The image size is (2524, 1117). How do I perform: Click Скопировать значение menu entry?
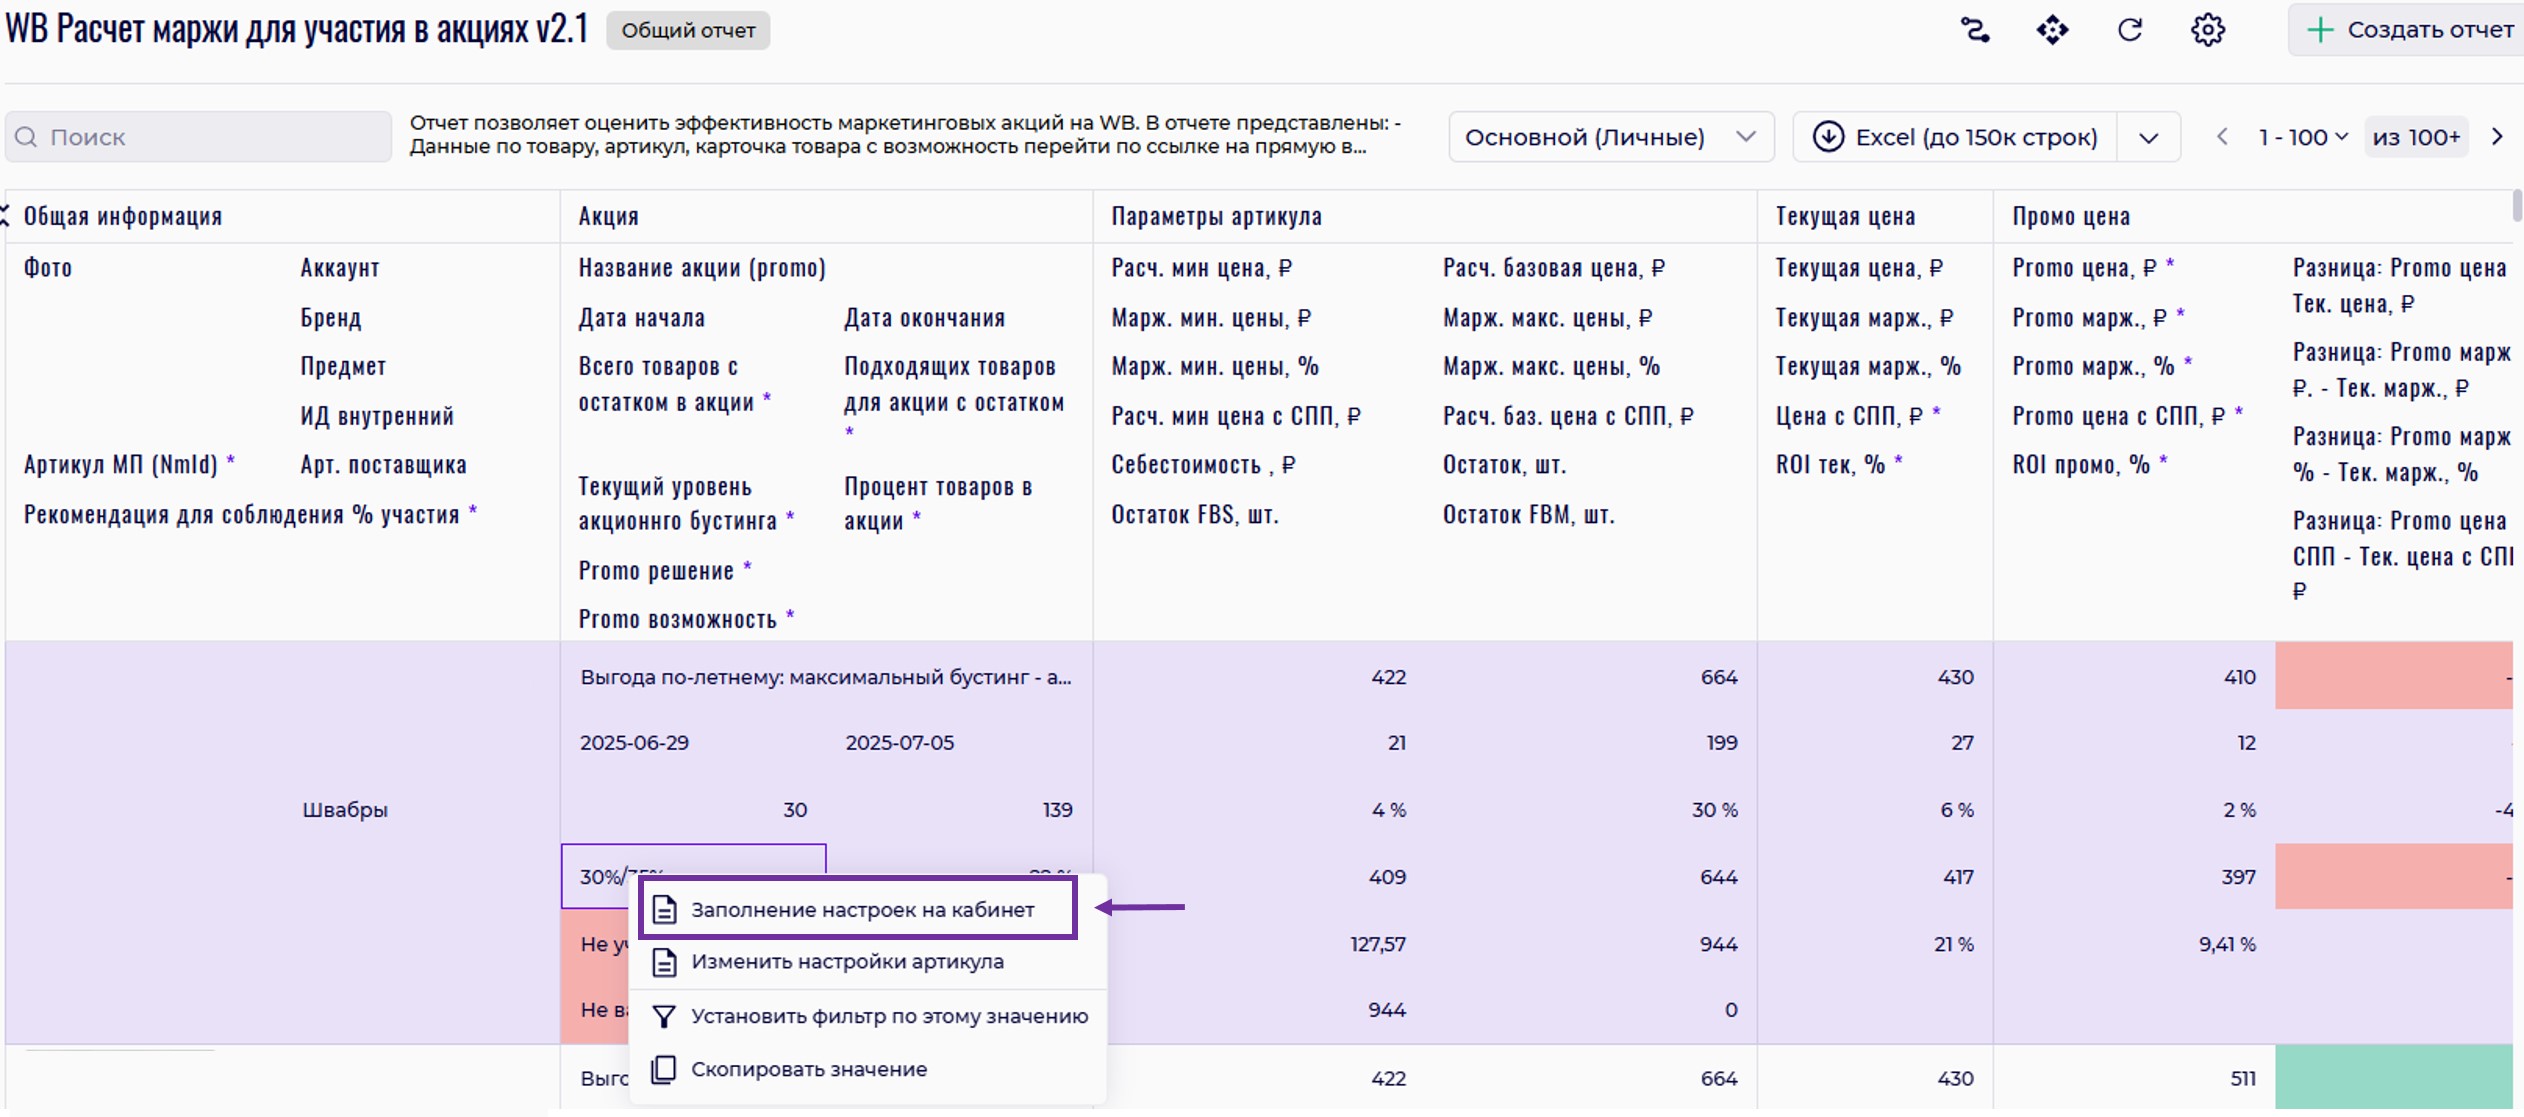click(x=808, y=1069)
